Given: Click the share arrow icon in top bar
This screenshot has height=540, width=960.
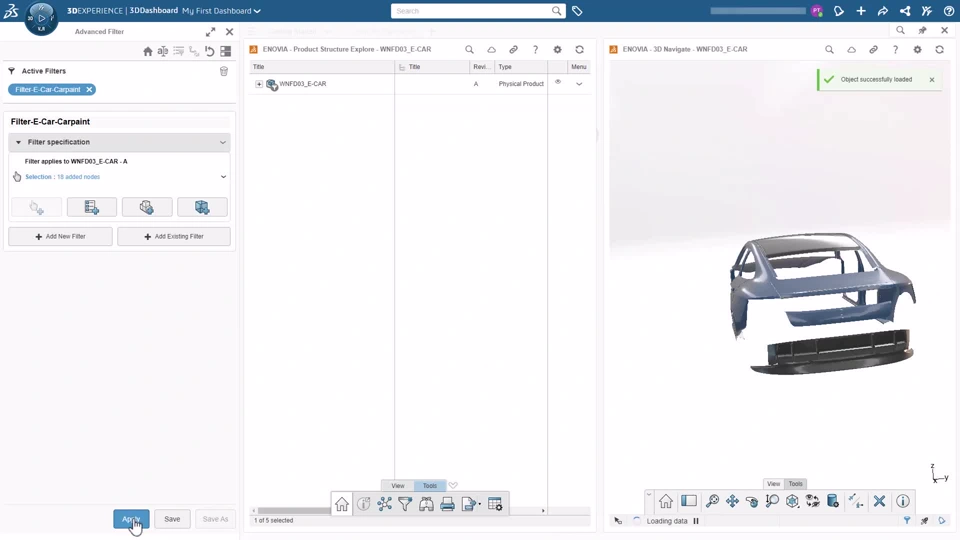Looking at the screenshot, I should [x=883, y=11].
